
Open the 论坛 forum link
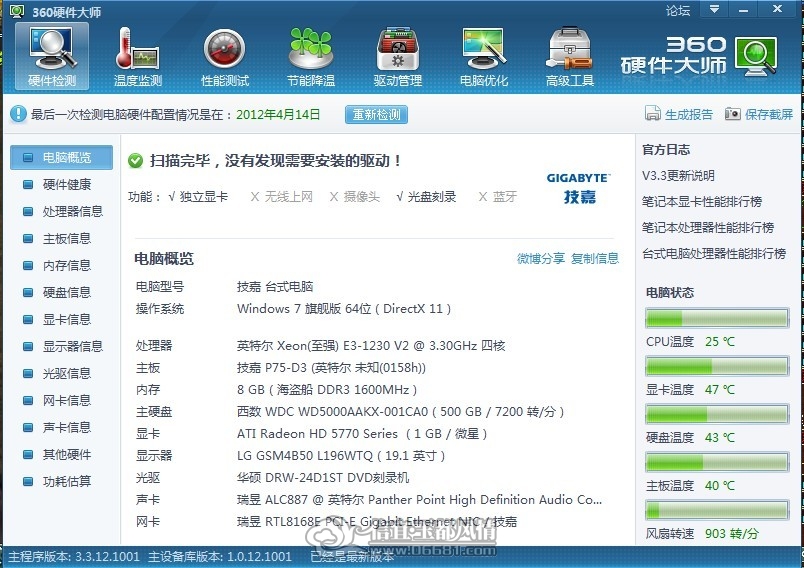click(678, 11)
